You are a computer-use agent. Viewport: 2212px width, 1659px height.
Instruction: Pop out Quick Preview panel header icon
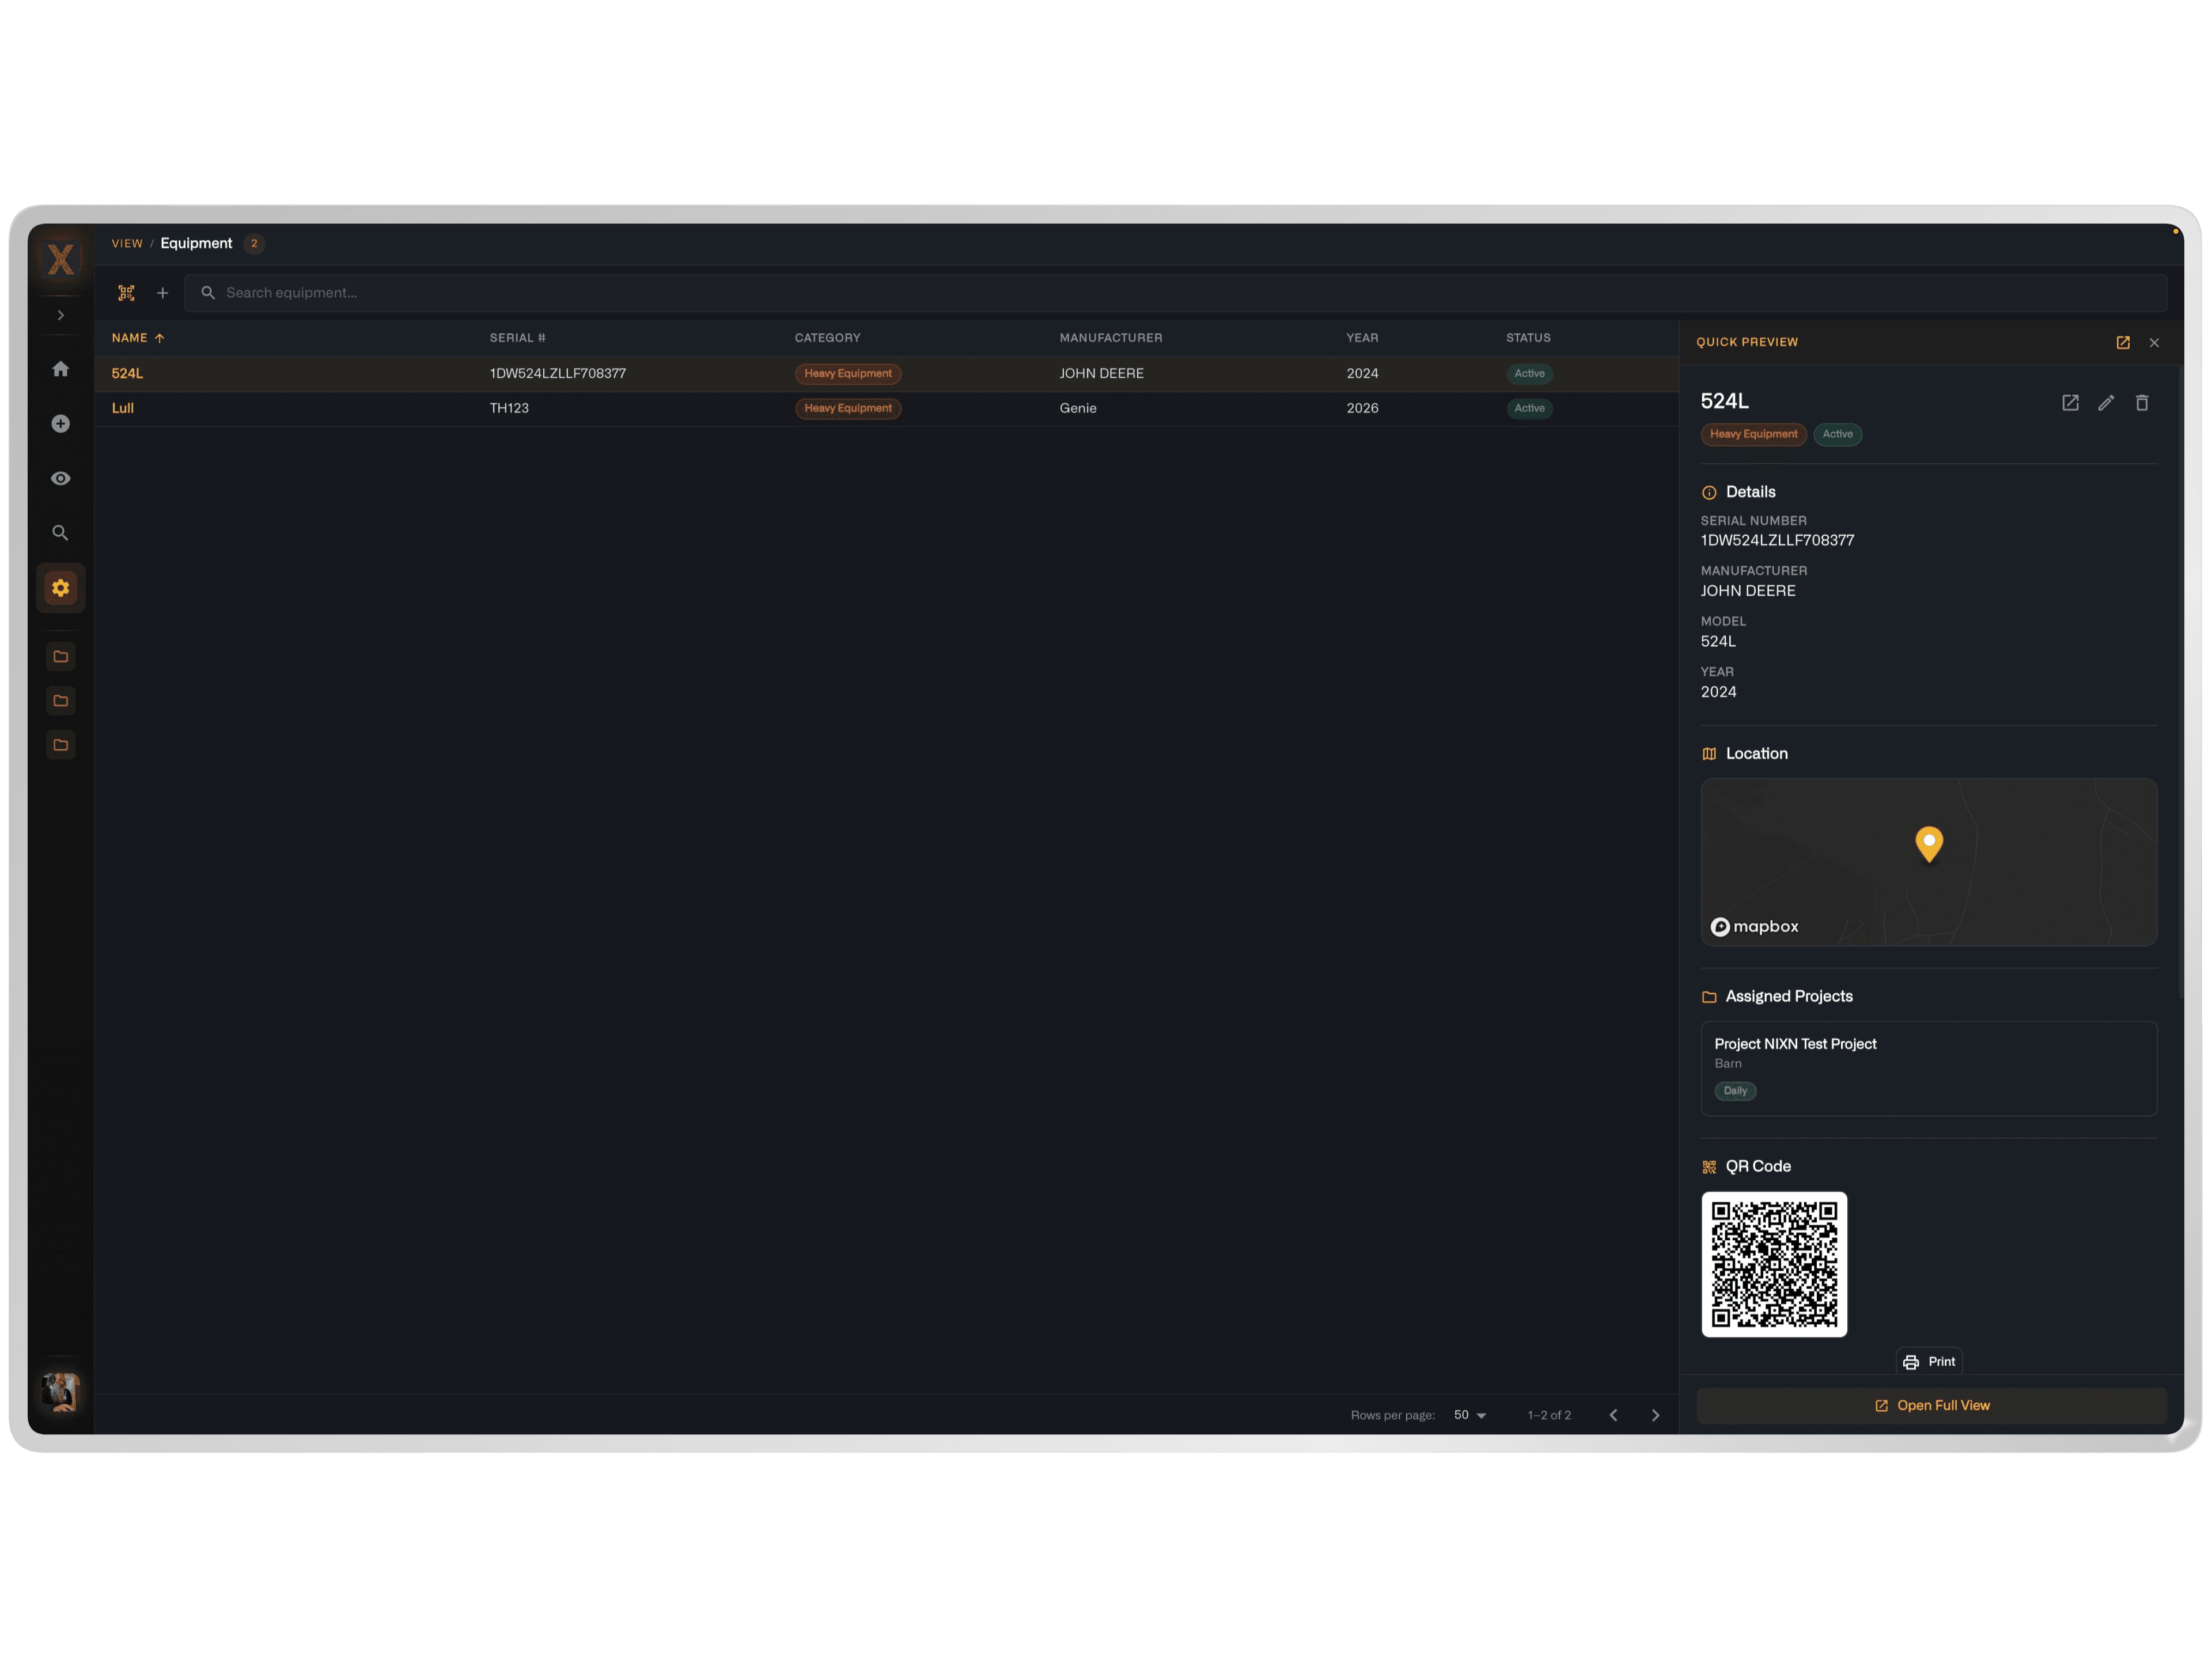tap(2123, 343)
